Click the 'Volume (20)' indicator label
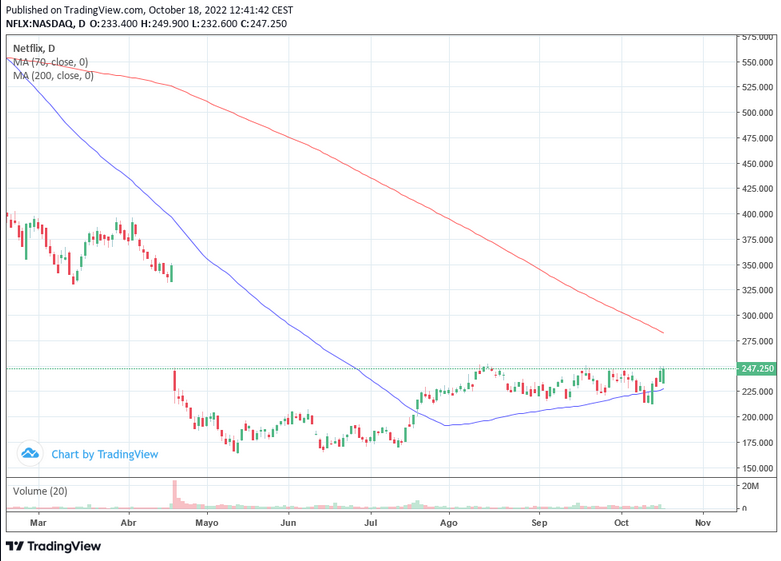781x561 pixels. point(40,491)
